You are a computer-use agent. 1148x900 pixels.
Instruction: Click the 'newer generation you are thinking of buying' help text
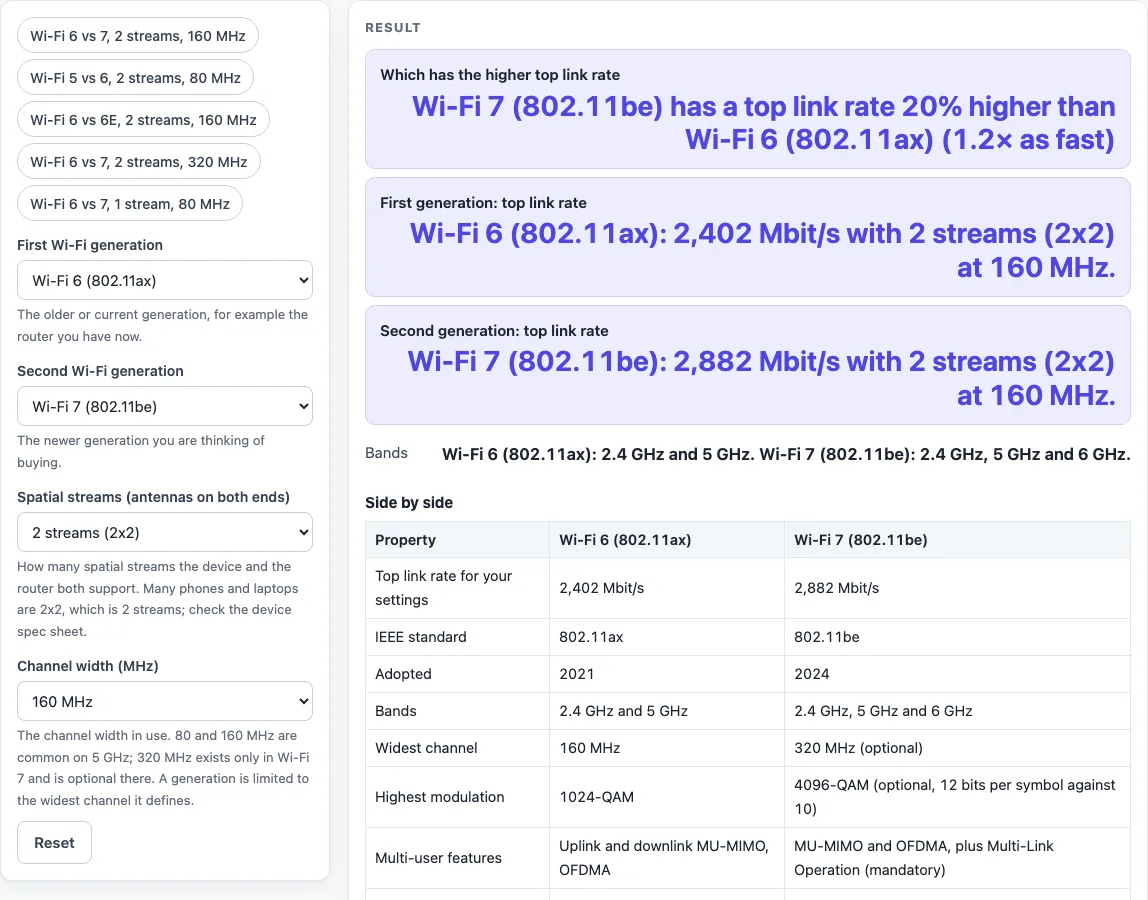[x=141, y=451]
